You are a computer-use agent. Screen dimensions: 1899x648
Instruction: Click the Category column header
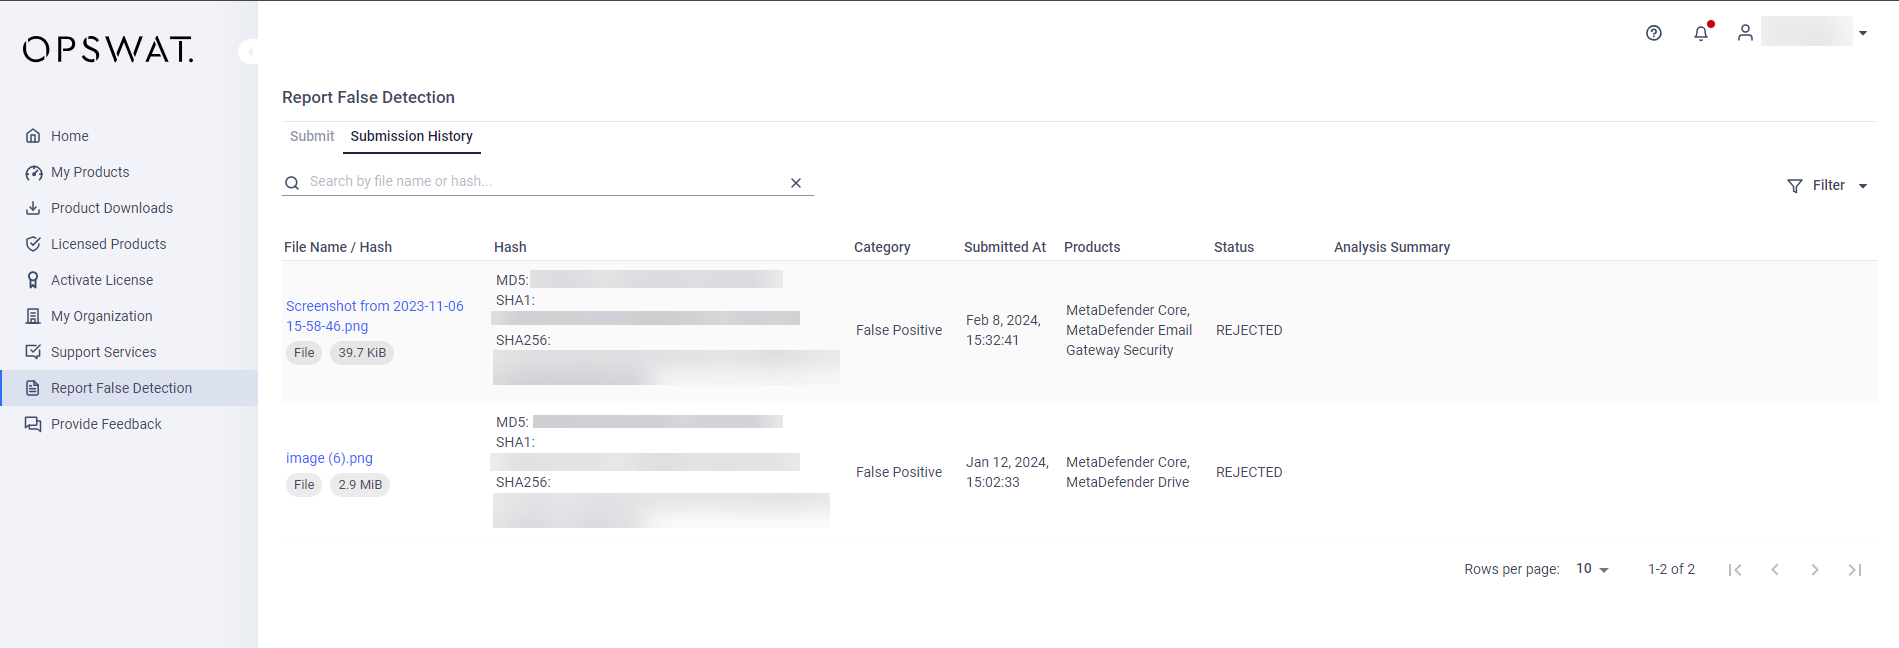(x=882, y=247)
